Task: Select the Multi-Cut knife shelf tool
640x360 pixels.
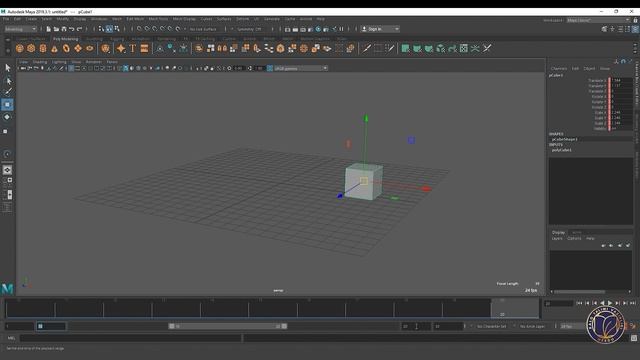Action: tap(367, 49)
